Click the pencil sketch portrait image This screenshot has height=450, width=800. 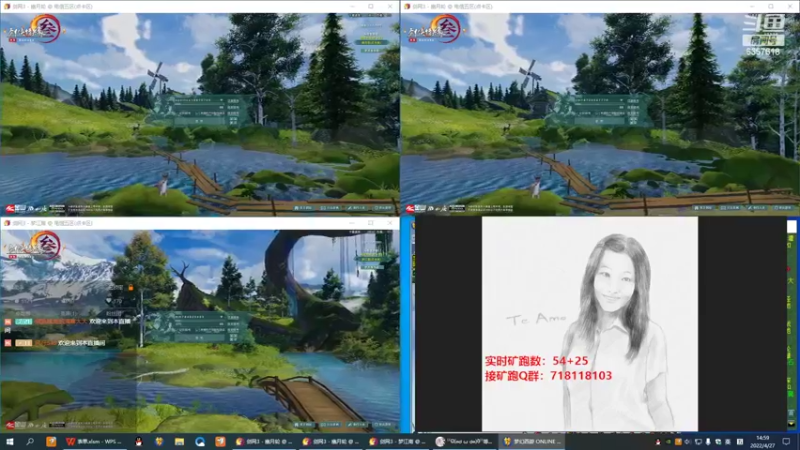point(590,324)
